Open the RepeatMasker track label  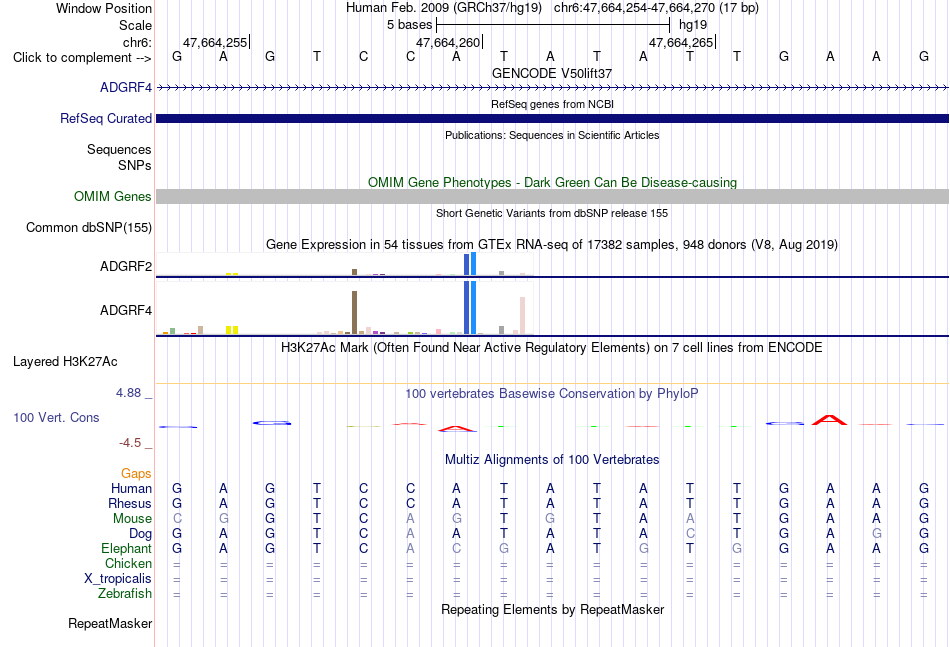click(x=110, y=623)
